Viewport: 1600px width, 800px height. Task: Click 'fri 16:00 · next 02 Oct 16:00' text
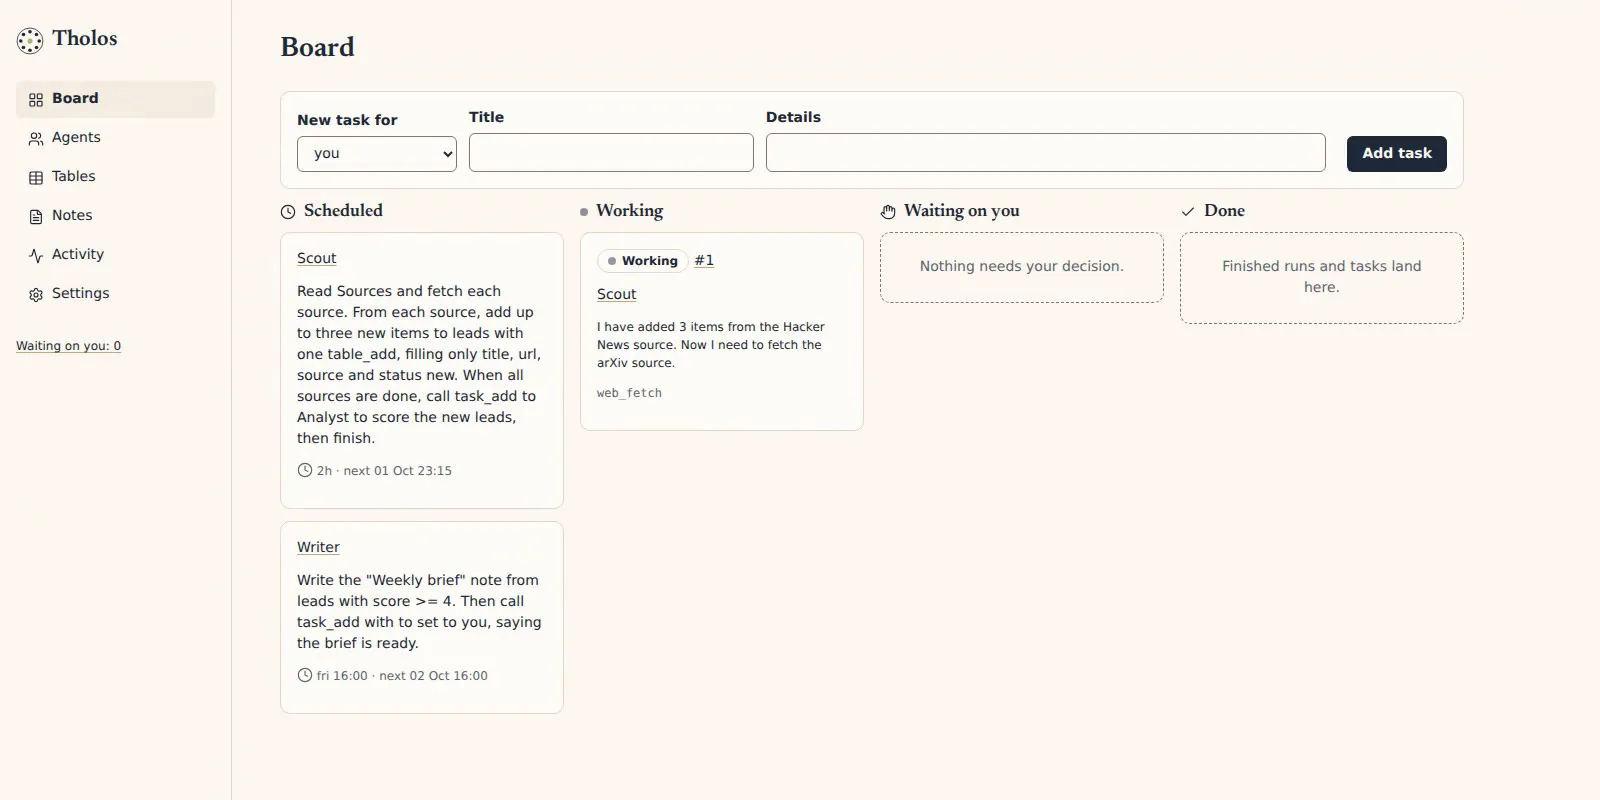[402, 676]
